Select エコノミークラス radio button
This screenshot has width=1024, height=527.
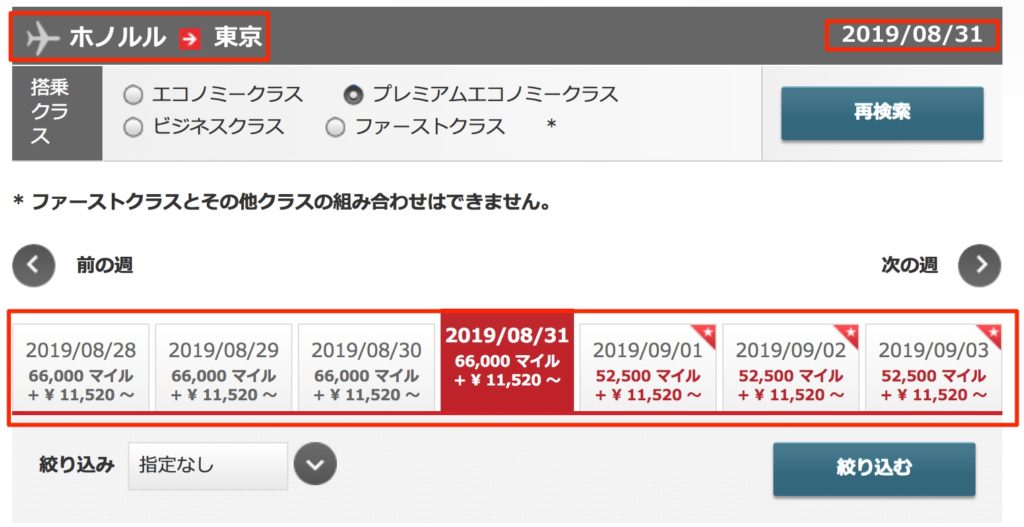(x=133, y=95)
